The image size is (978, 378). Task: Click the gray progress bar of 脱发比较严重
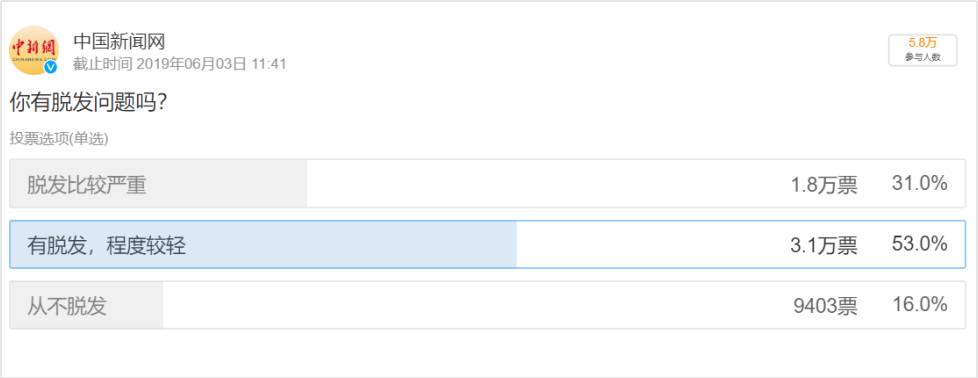click(158, 183)
